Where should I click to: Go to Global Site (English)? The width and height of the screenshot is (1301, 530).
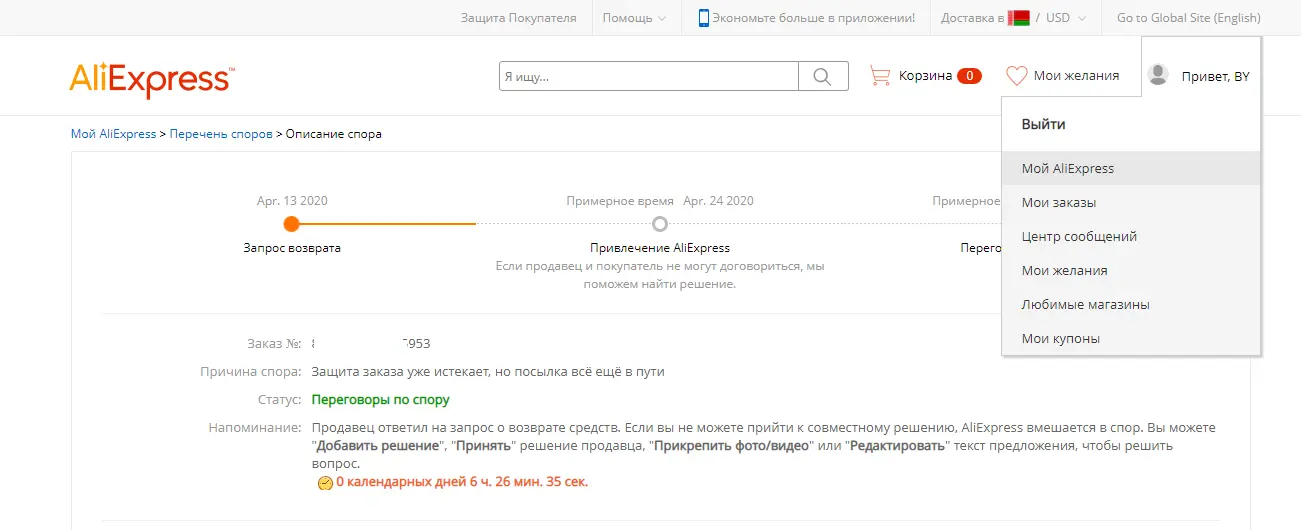coord(1188,18)
